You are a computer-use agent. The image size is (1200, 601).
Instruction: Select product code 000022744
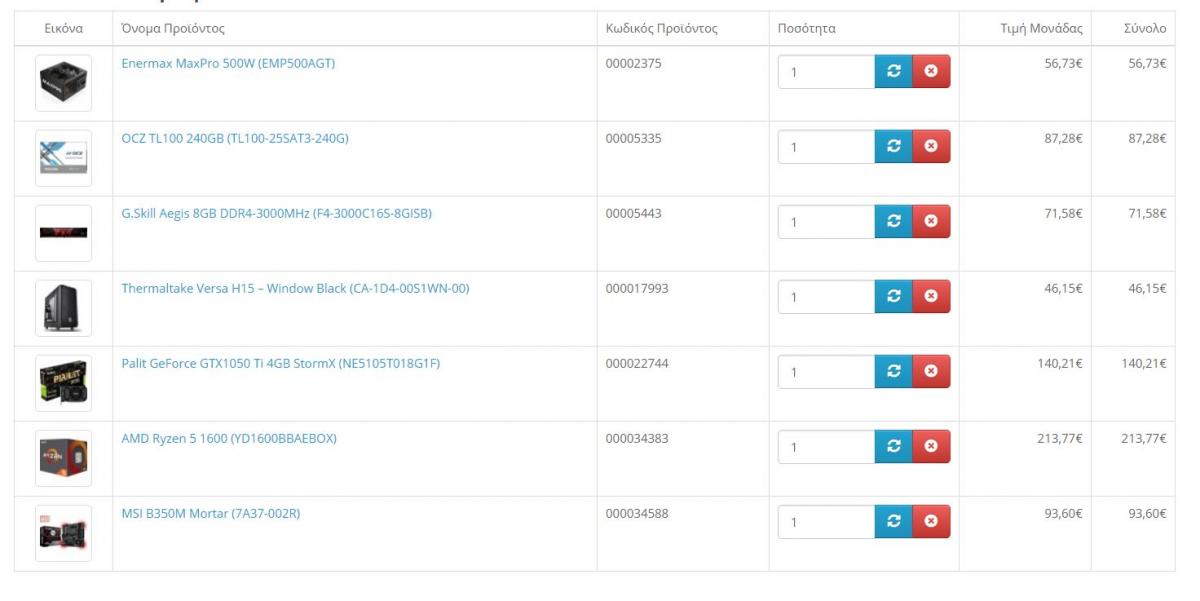pos(637,363)
